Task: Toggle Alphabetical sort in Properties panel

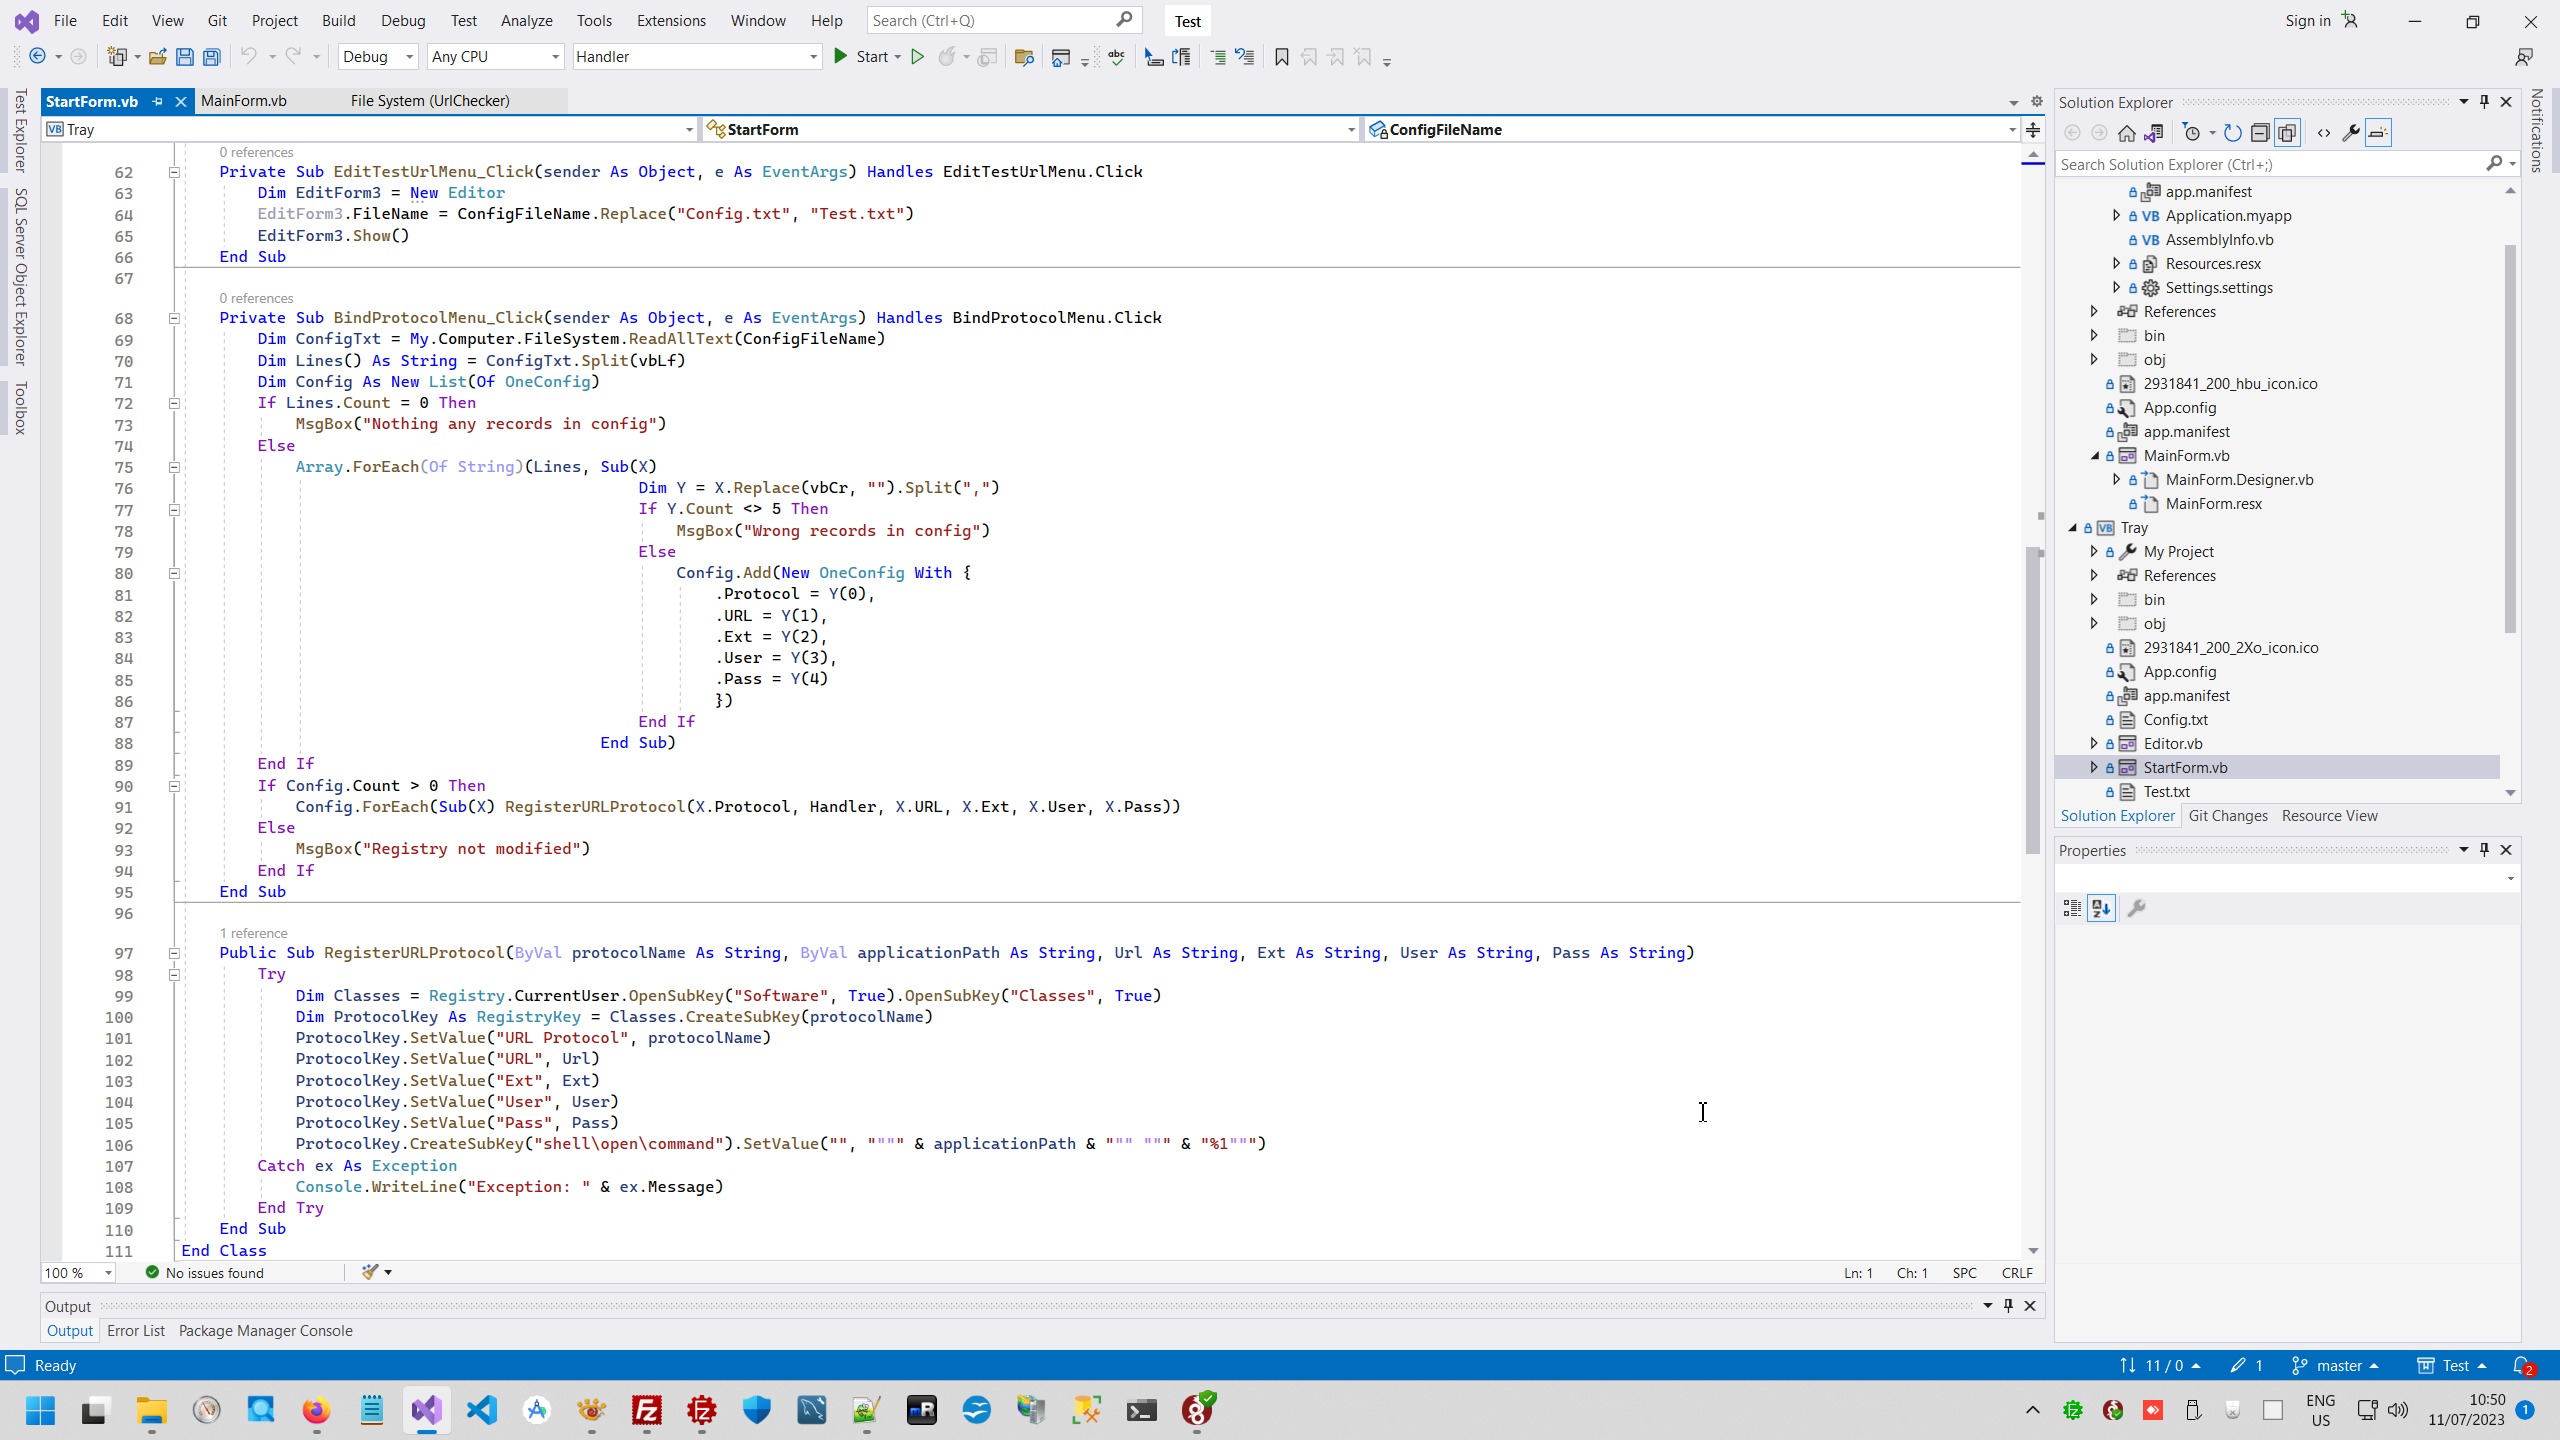Action: pos(2101,908)
